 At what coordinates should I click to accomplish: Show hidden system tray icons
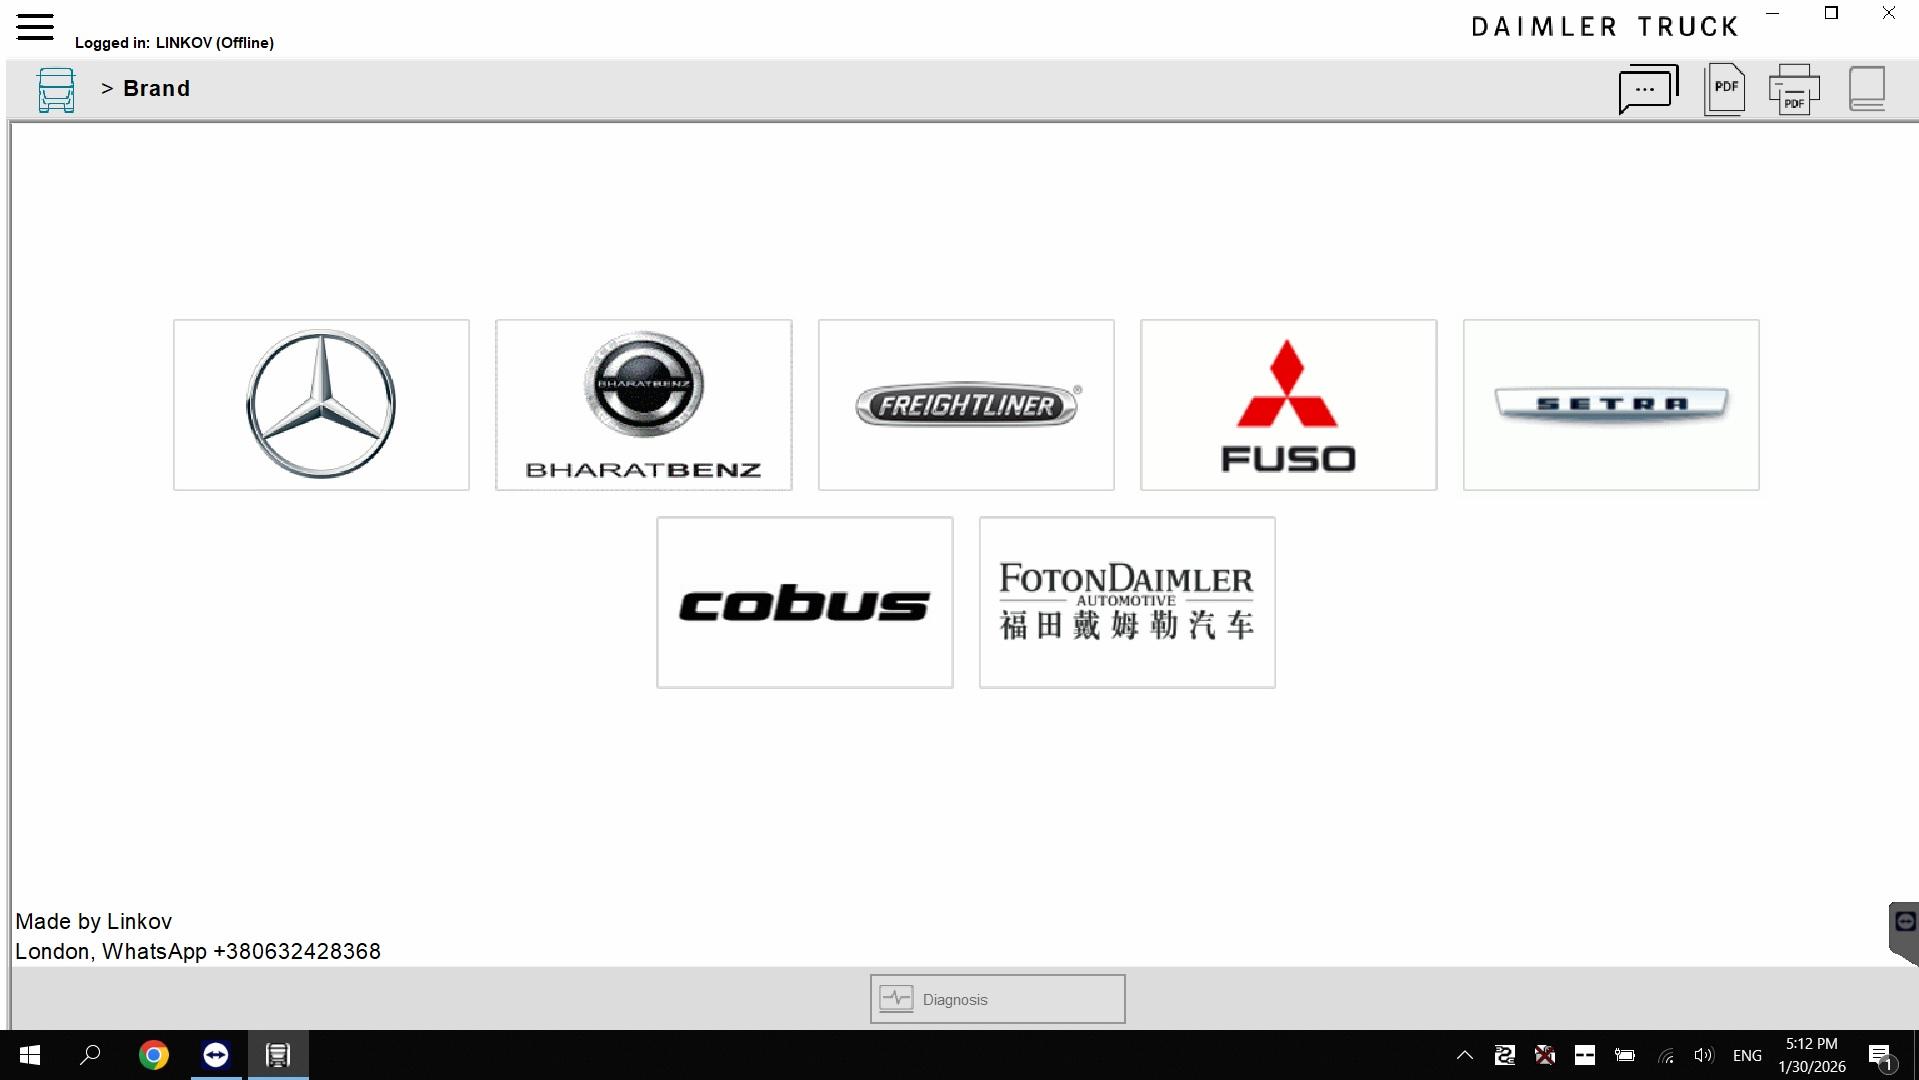(x=1464, y=1055)
